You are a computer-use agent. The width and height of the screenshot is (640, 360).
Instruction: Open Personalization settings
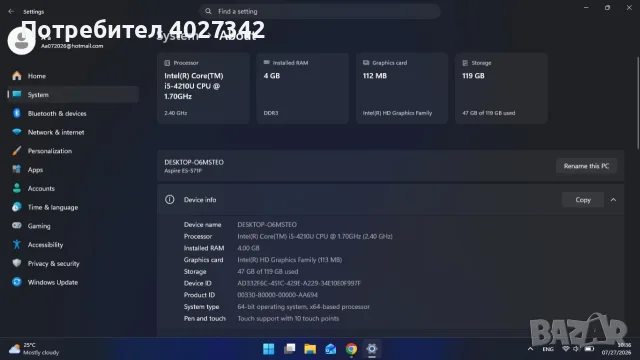click(x=73, y=151)
